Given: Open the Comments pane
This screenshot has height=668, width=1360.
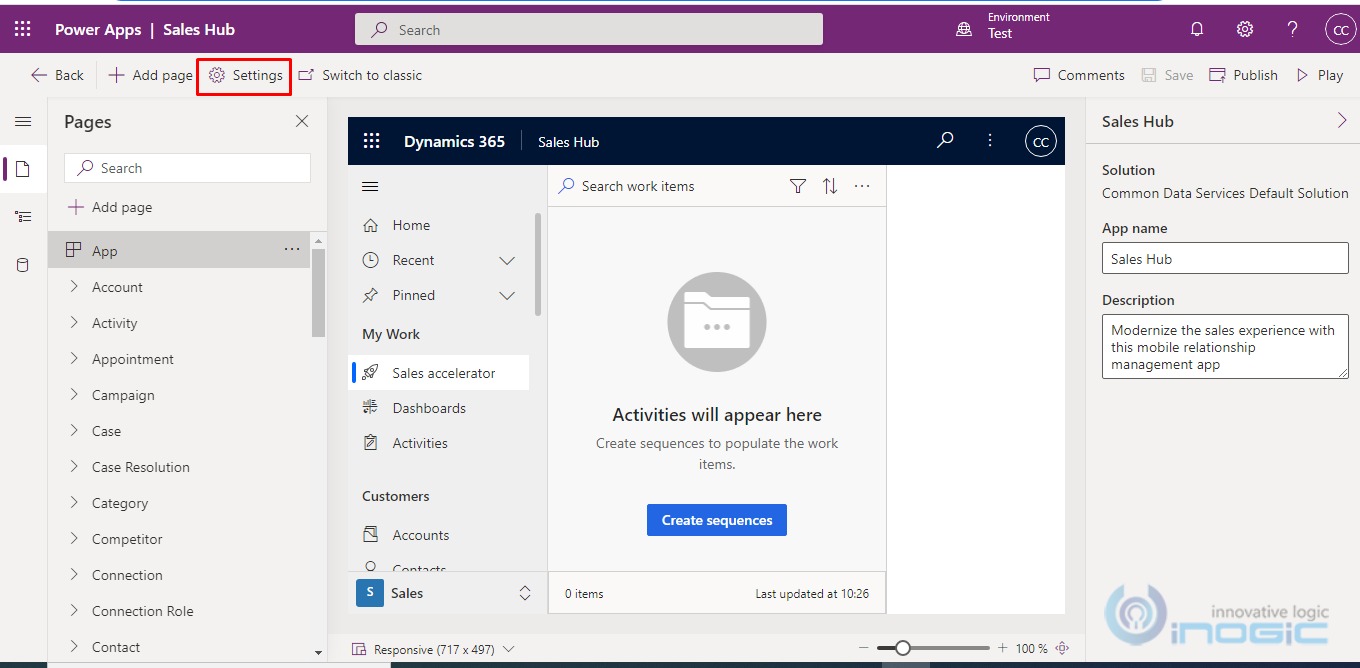Looking at the screenshot, I should 1079,75.
